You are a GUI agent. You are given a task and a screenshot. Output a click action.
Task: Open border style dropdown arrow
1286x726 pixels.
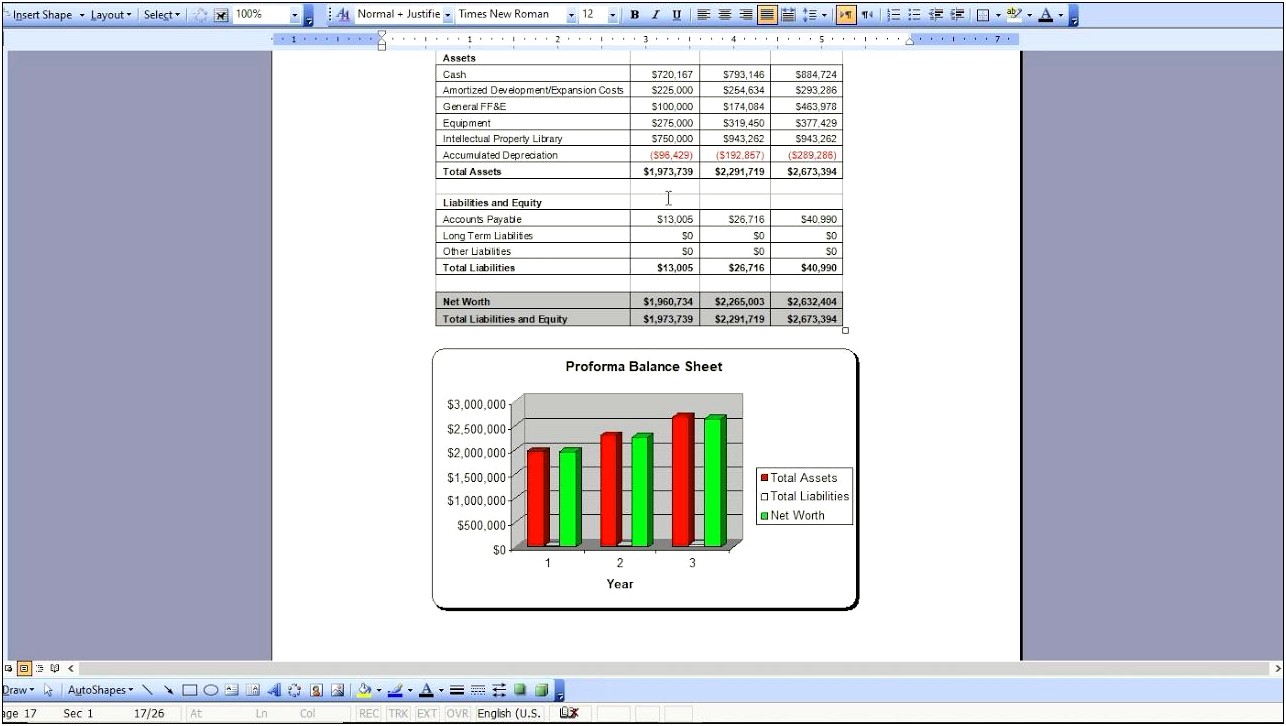click(x=998, y=15)
